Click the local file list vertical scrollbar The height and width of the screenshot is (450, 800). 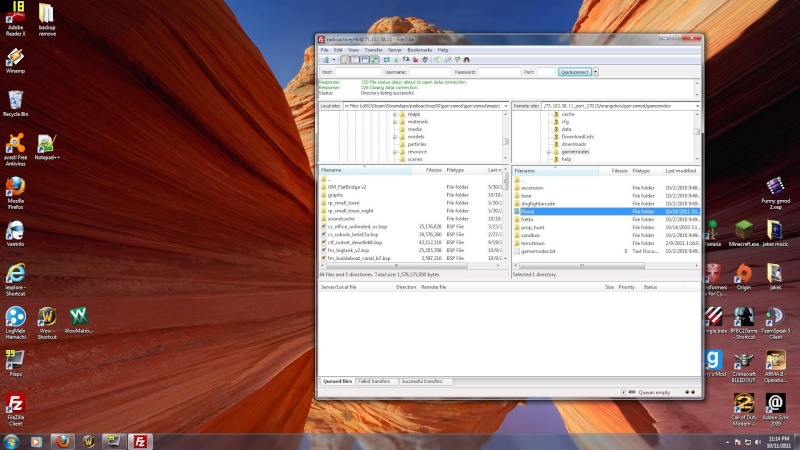click(x=505, y=180)
